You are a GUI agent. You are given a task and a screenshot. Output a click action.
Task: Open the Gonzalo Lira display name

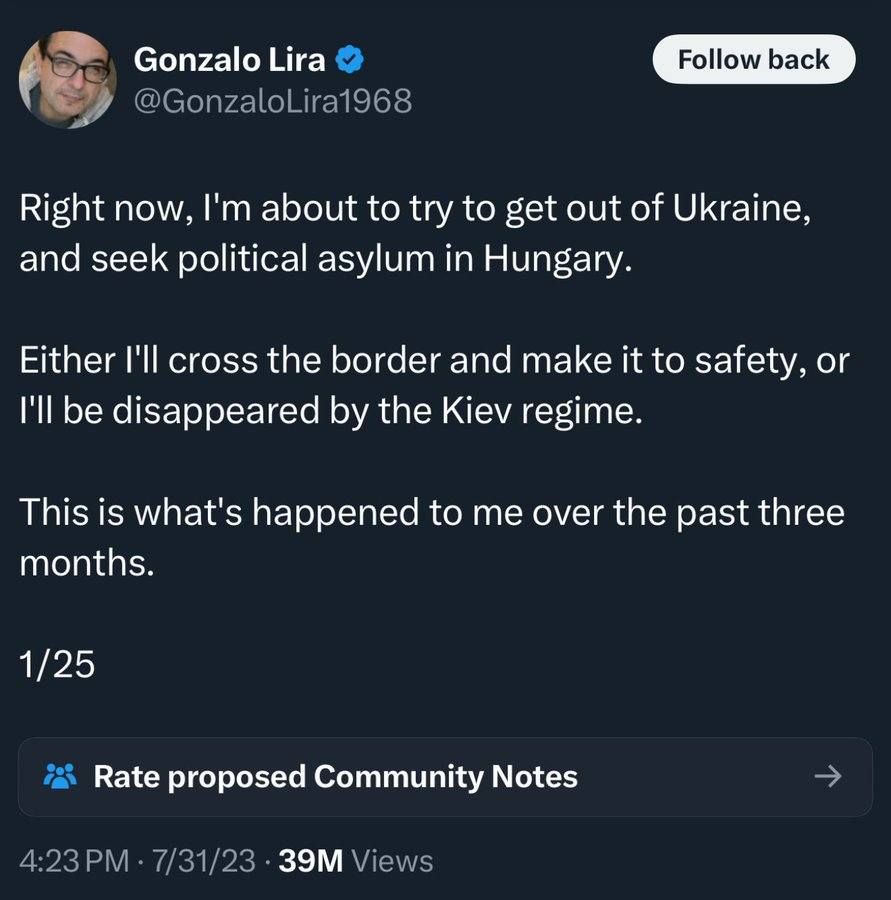(229, 60)
